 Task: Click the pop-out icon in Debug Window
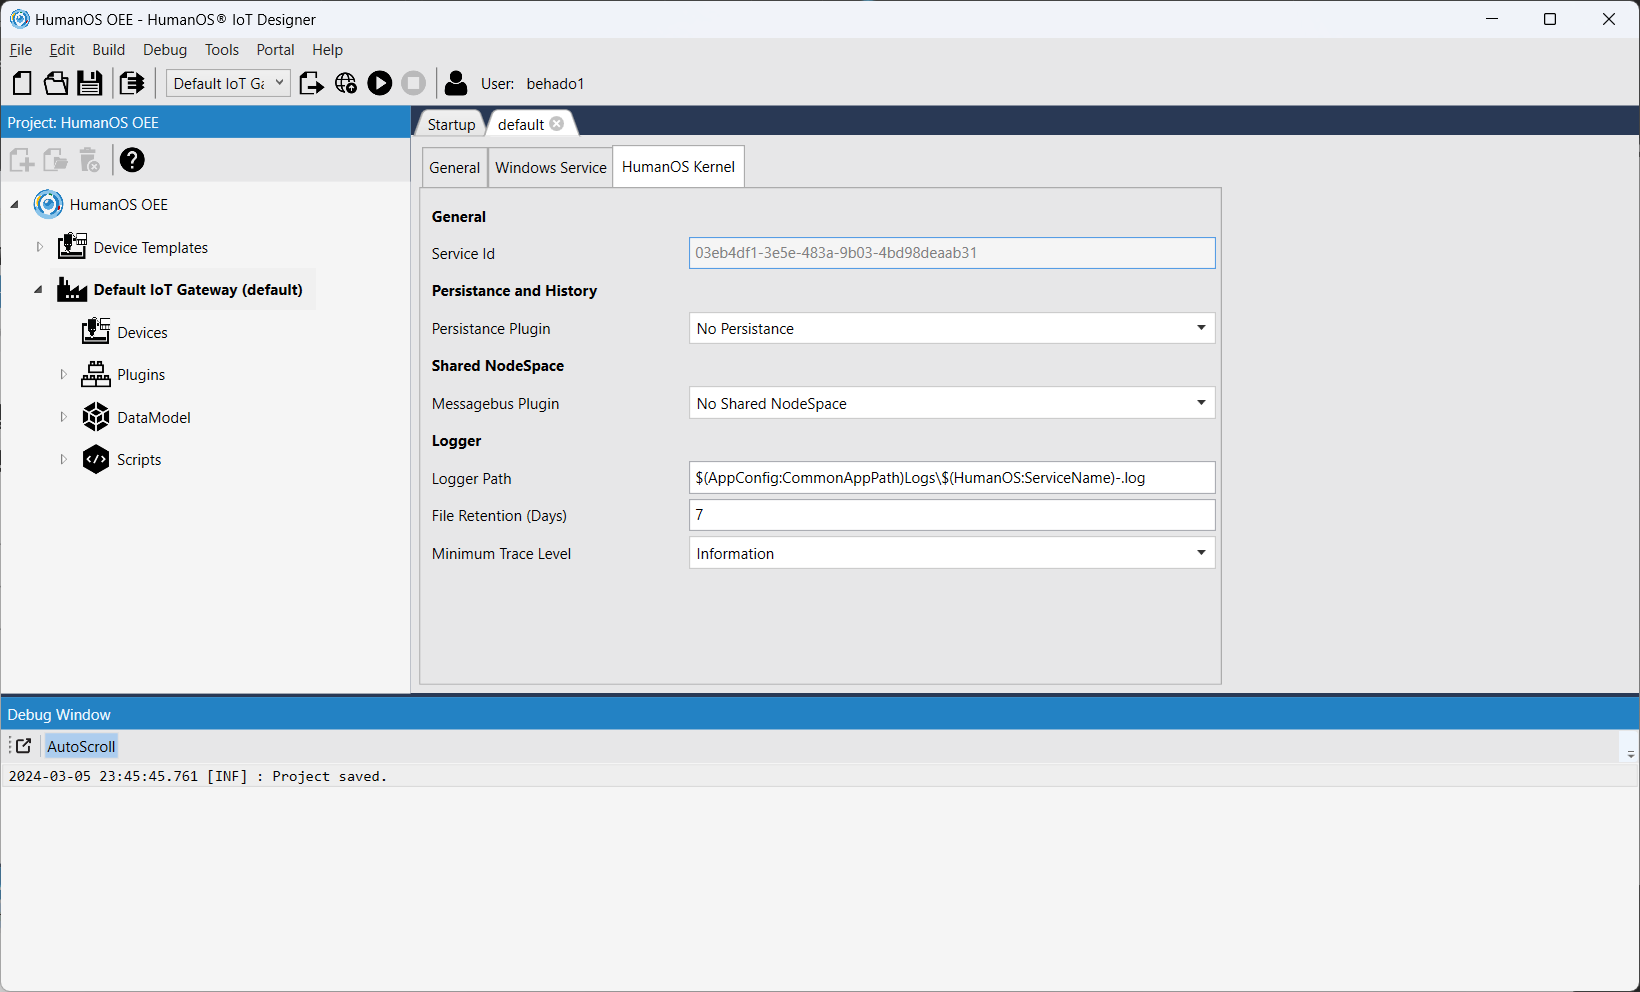pyautogui.click(x=23, y=746)
